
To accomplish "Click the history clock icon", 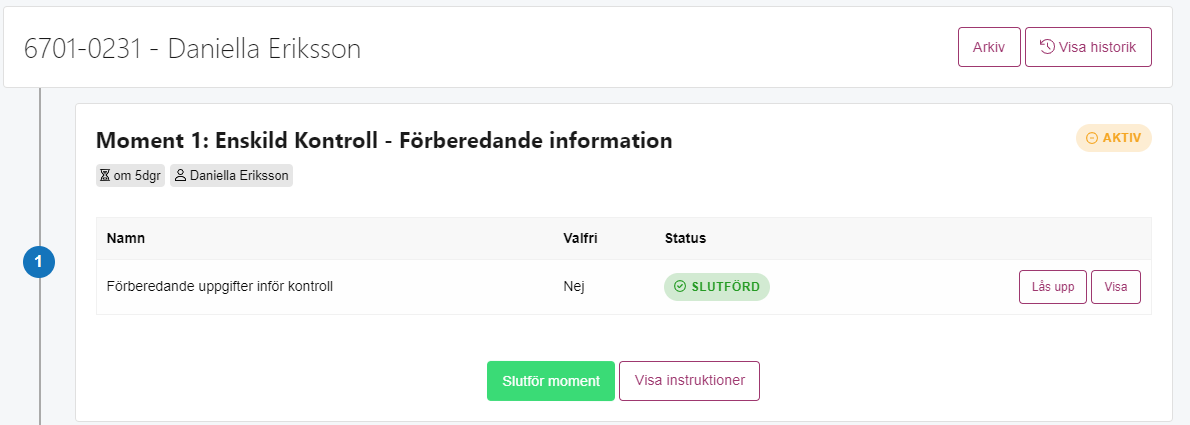I will pos(1047,47).
